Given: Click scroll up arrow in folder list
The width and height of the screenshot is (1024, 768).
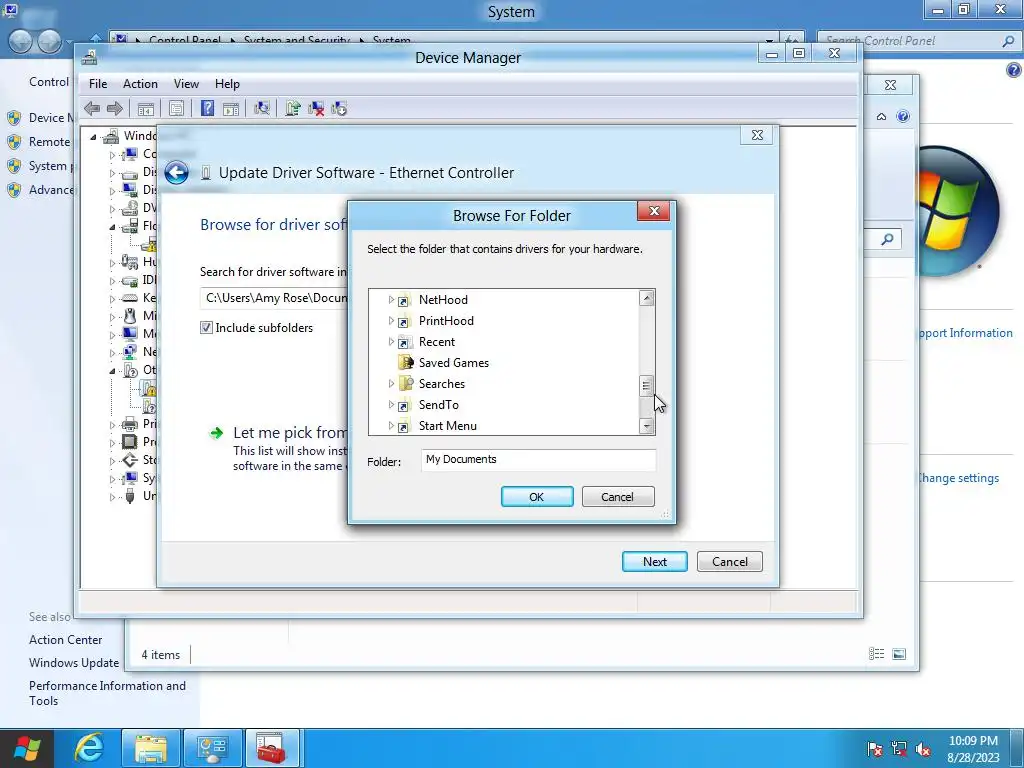Looking at the screenshot, I should pos(647,298).
